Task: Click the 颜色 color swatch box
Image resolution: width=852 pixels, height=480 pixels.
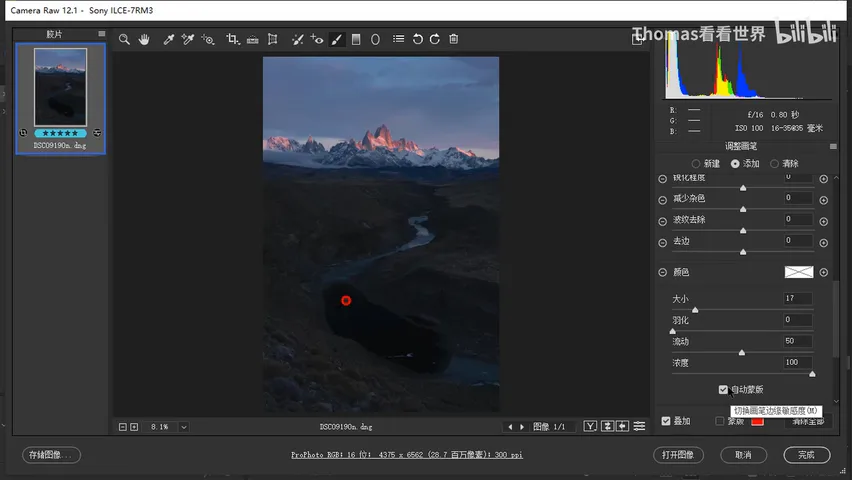Action: coord(799,272)
